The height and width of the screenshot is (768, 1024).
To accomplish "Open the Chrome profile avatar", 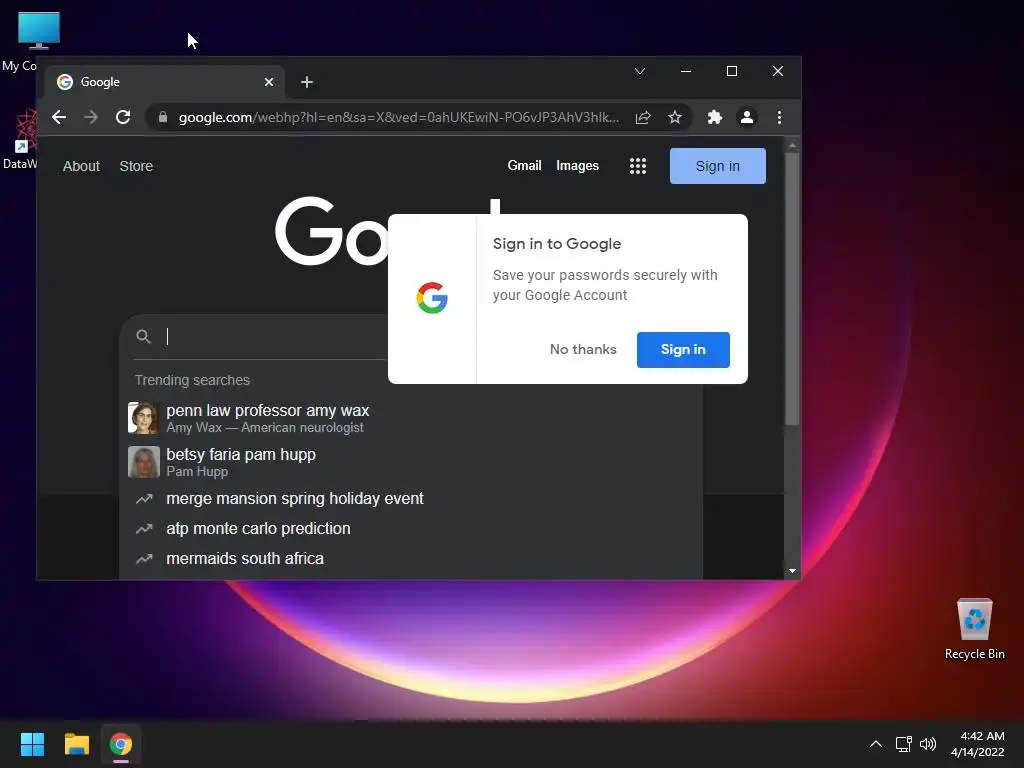I will point(746,118).
